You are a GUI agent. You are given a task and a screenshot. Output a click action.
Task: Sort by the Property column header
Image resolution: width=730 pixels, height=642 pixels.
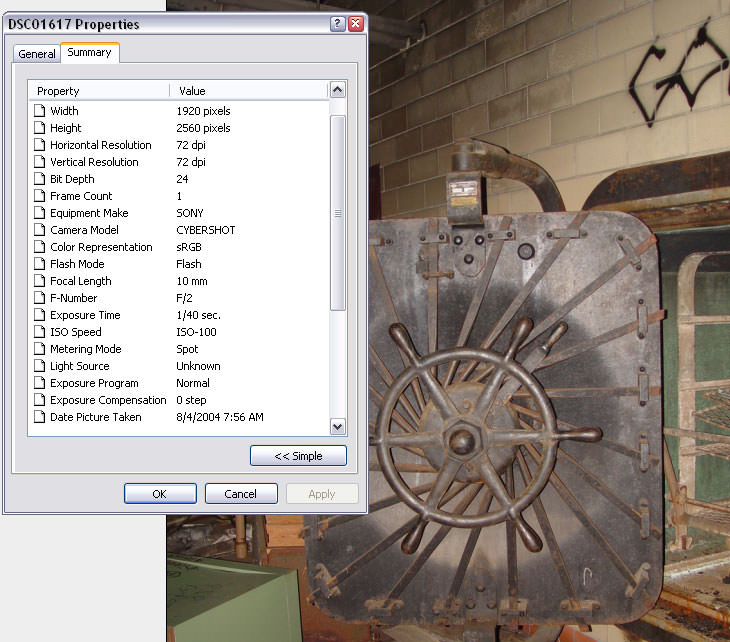coord(98,91)
